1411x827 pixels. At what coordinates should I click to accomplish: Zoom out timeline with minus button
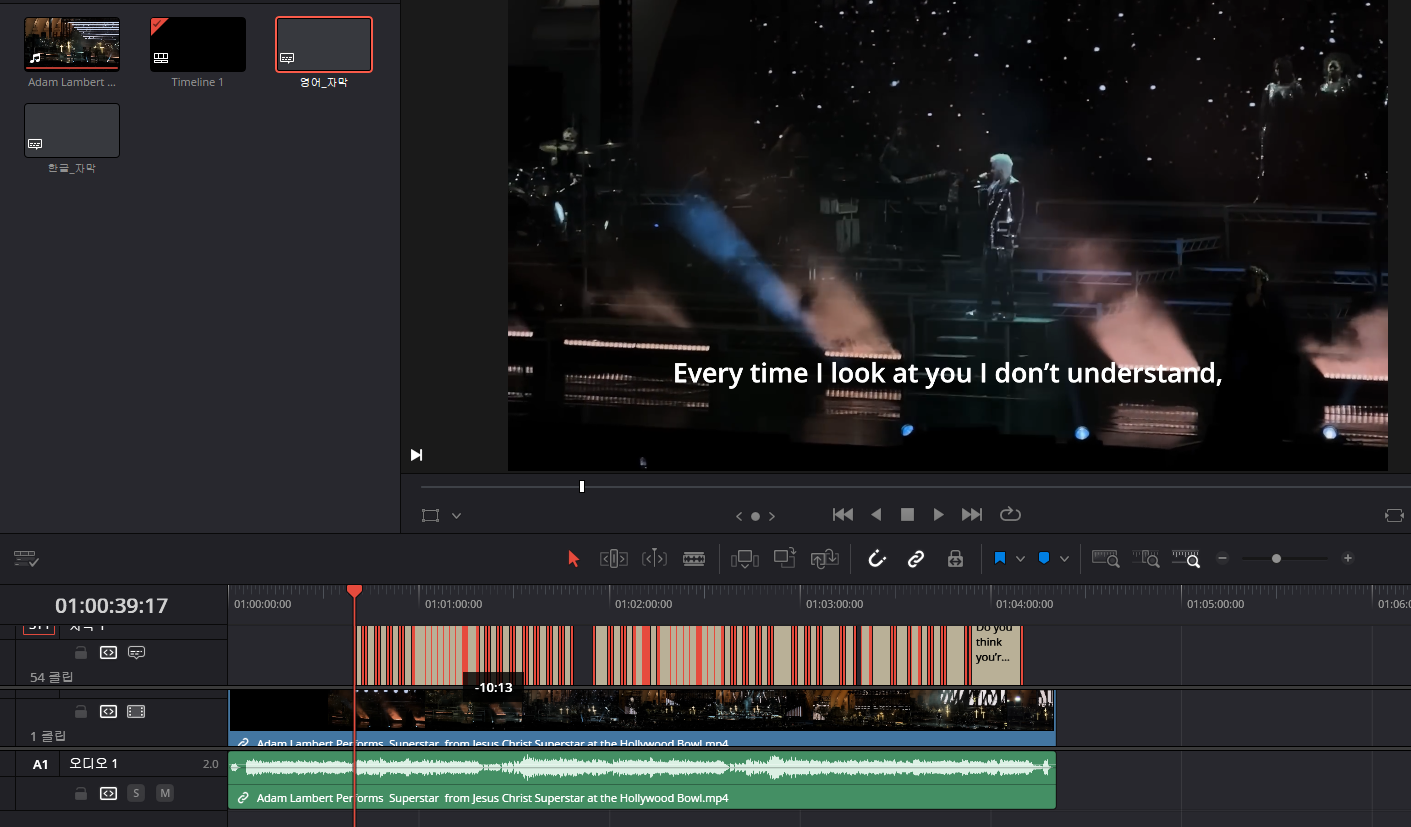point(1222,558)
